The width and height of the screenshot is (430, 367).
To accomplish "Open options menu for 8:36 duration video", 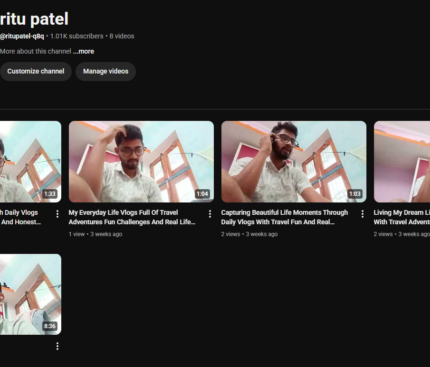I will click(x=57, y=346).
